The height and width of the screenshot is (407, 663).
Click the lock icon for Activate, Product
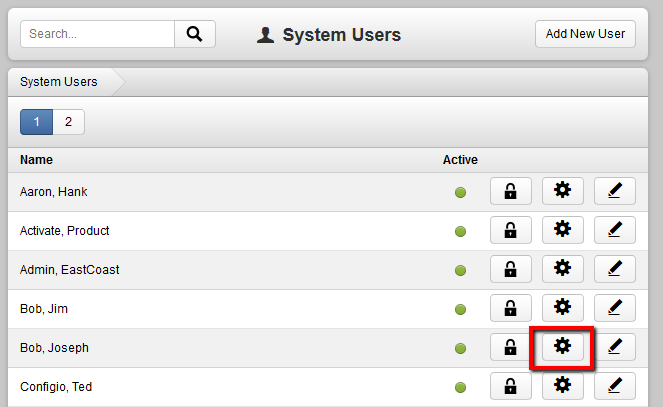tap(511, 230)
